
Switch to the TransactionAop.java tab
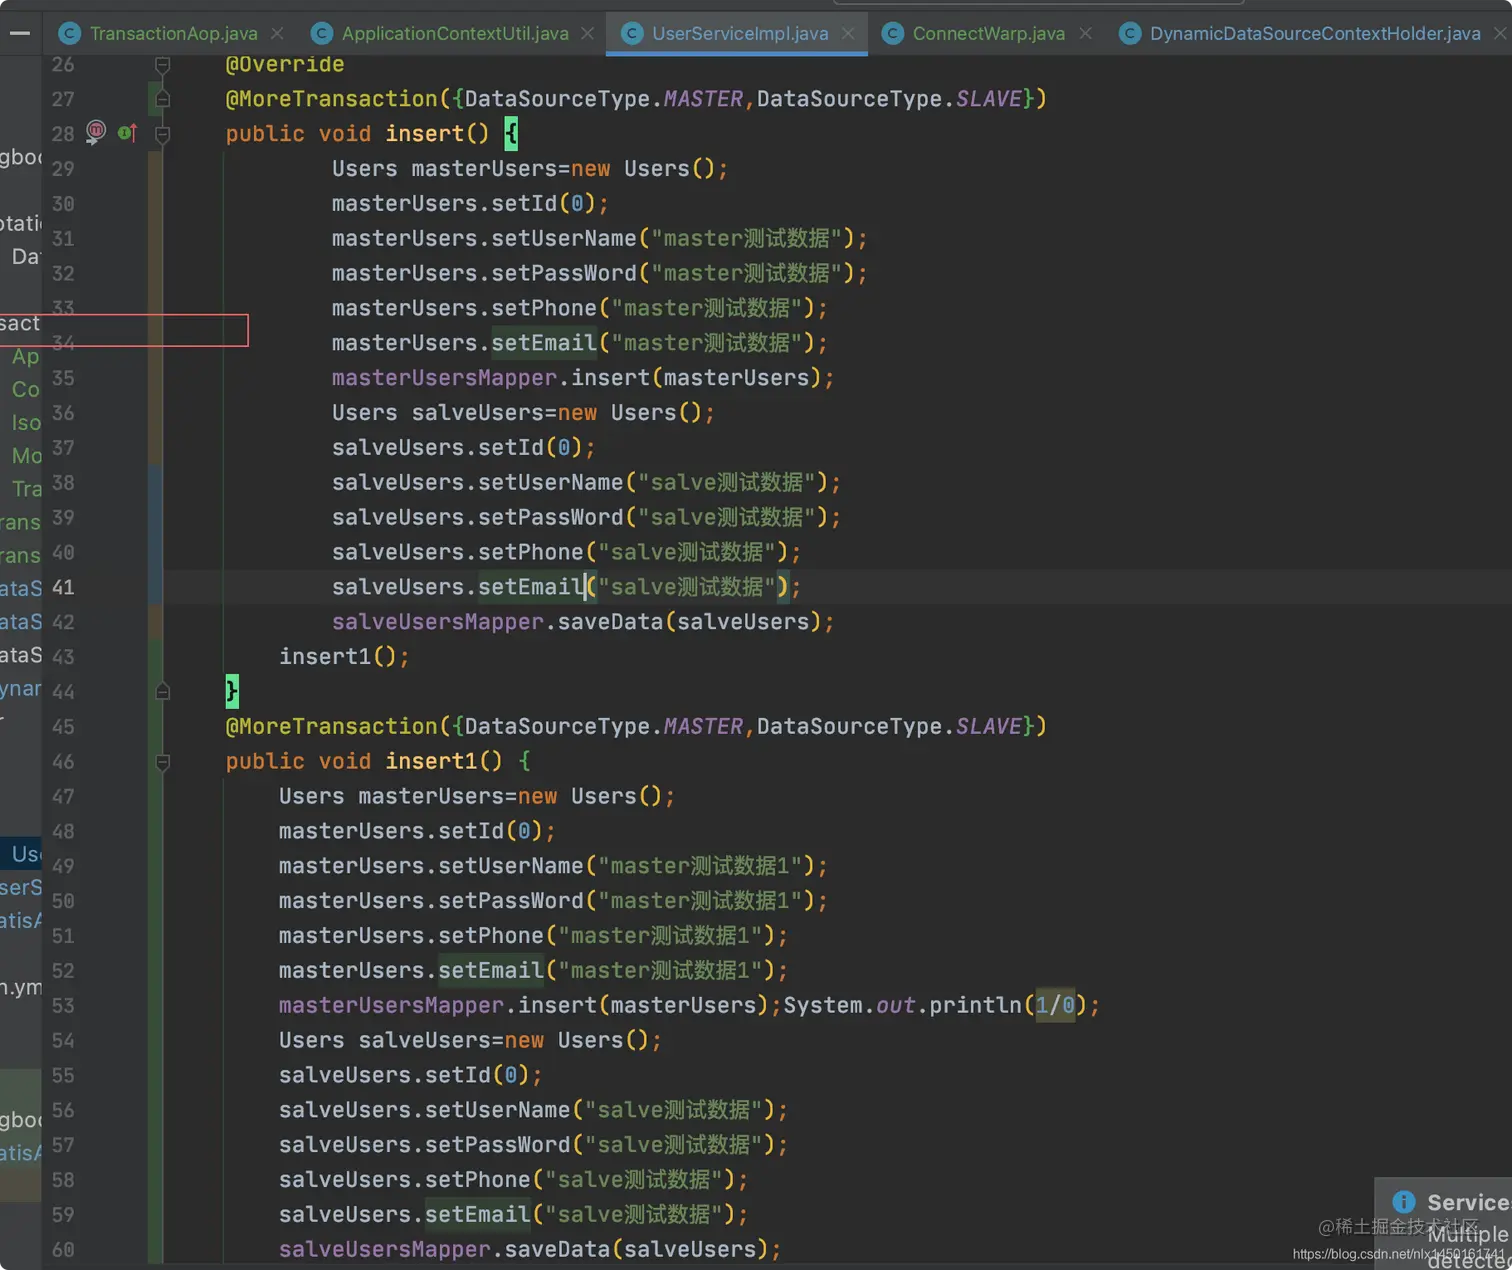173,33
